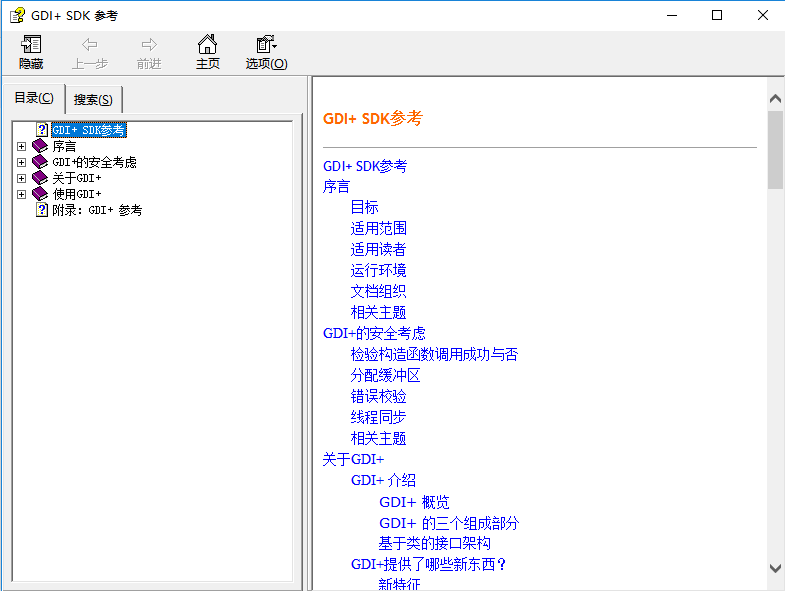Click the 隐藏 (Hide) toolbar icon
785x591 pixels.
[x=31, y=45]
